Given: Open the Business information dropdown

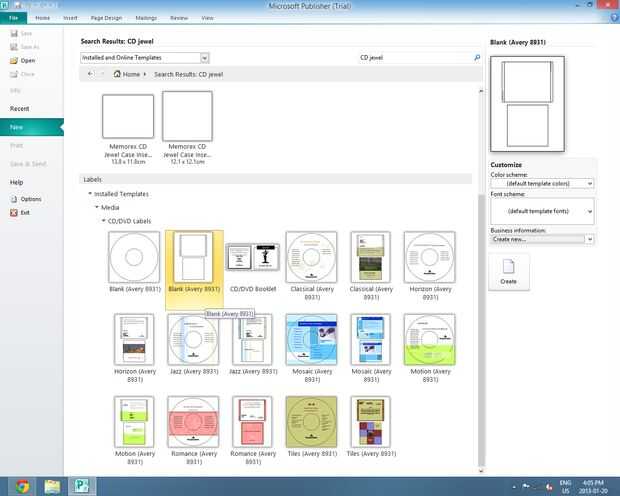Looking at the screenshot, I should 542,239.
